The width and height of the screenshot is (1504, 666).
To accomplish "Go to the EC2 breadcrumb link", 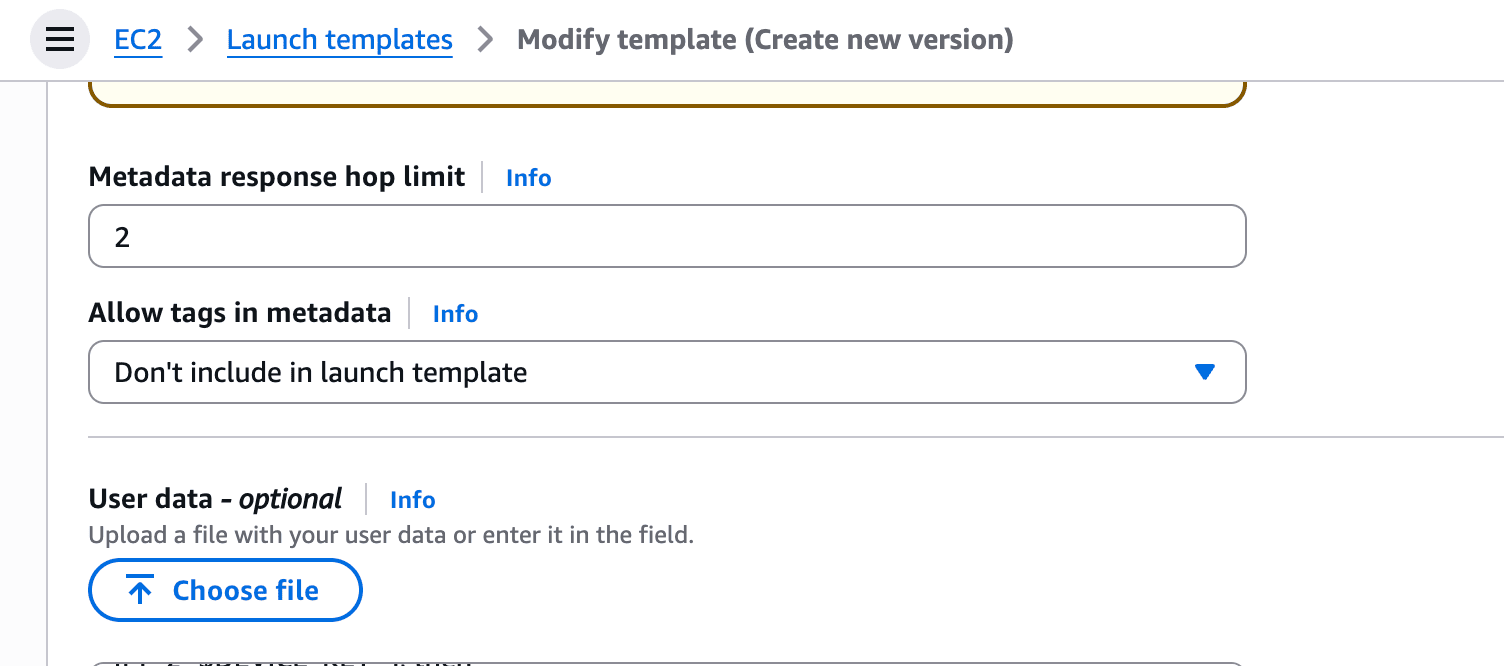I will (x=138, y=40).
